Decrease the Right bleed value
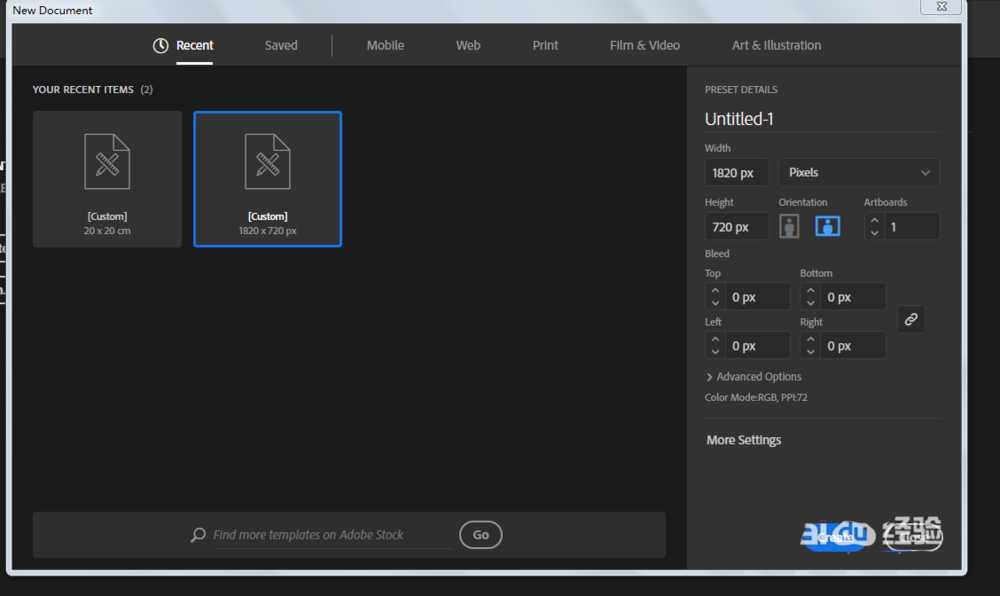 click(811, 352)
